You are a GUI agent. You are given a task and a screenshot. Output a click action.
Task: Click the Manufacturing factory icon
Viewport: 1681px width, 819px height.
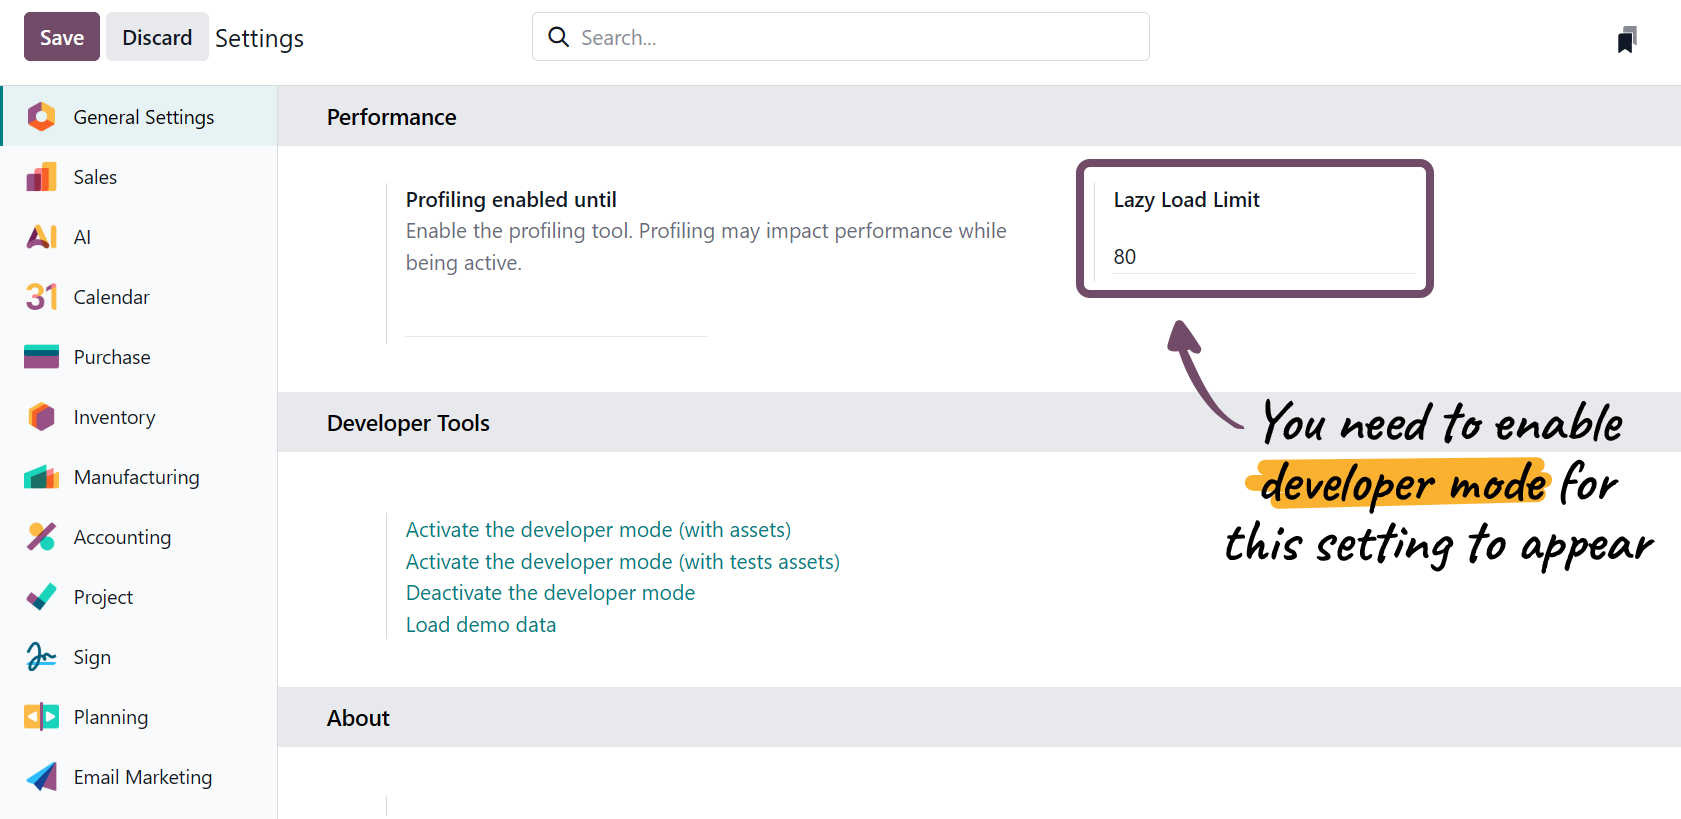(41, 477)
